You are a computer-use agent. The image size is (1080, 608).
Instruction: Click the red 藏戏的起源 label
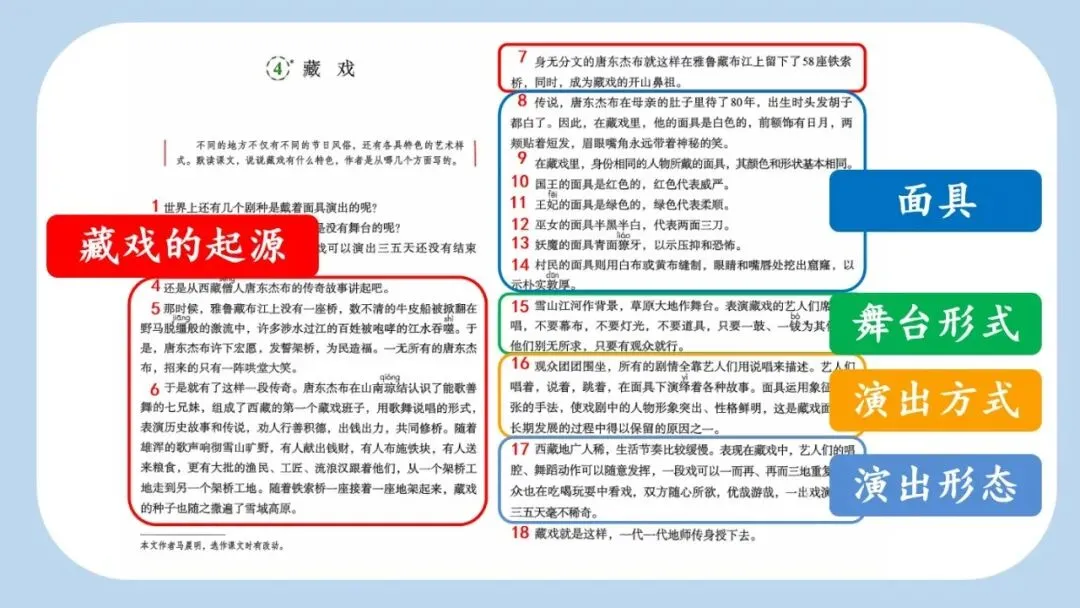click(183, 246)
